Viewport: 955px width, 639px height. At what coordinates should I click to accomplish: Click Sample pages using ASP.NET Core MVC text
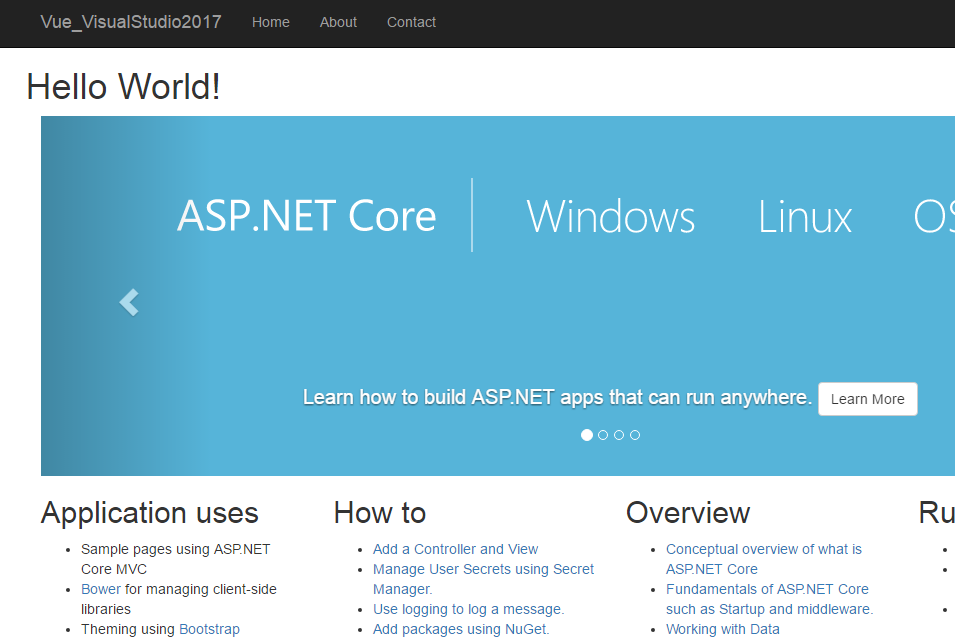175,559
